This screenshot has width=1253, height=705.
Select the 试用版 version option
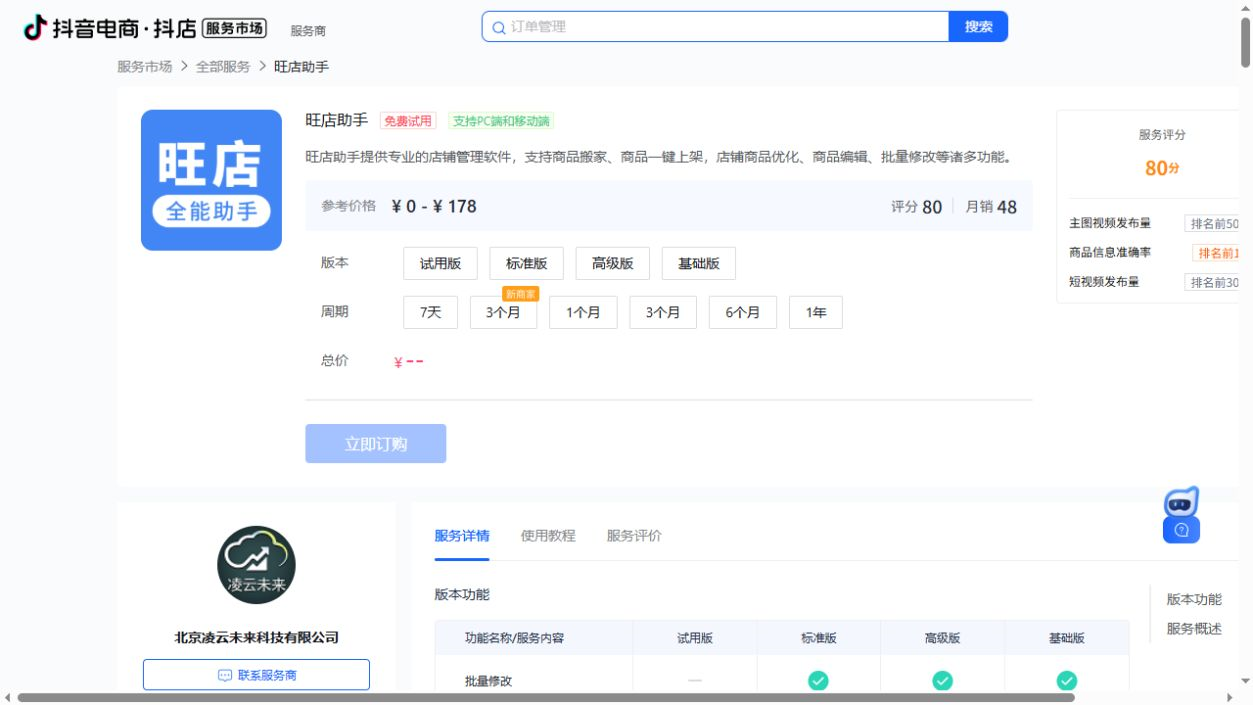440,264
